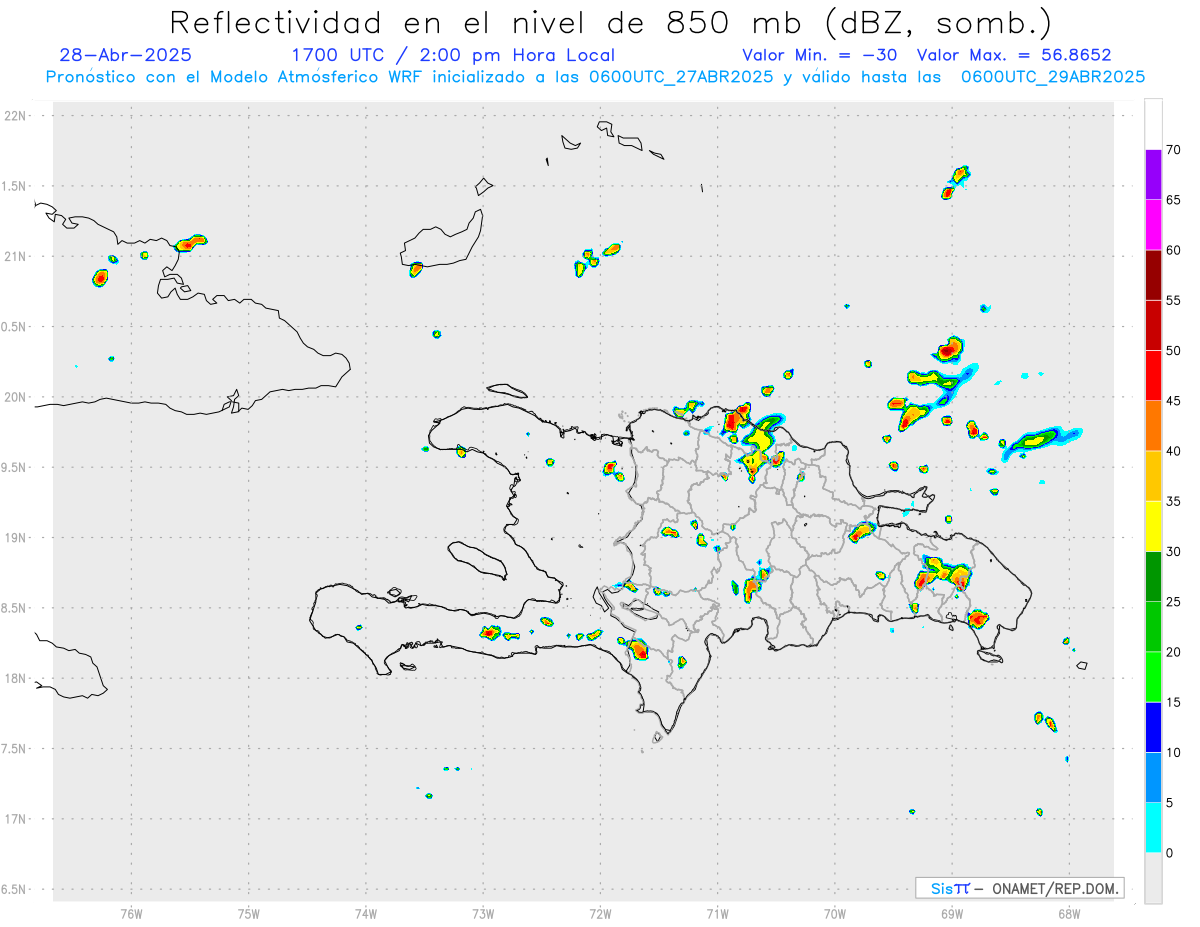
Task: Click the "72W" longitude label
Action: pos(600,913)
